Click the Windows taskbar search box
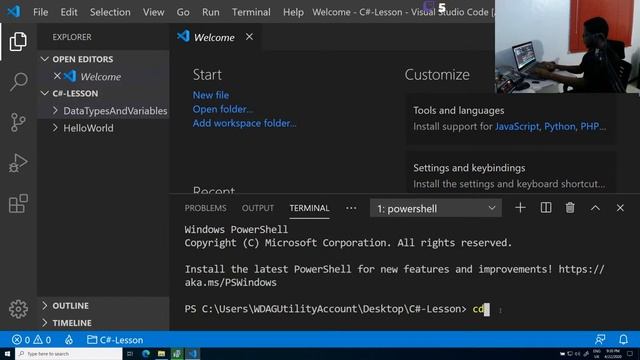Screen dimensions: 640x360 point(69,353)
